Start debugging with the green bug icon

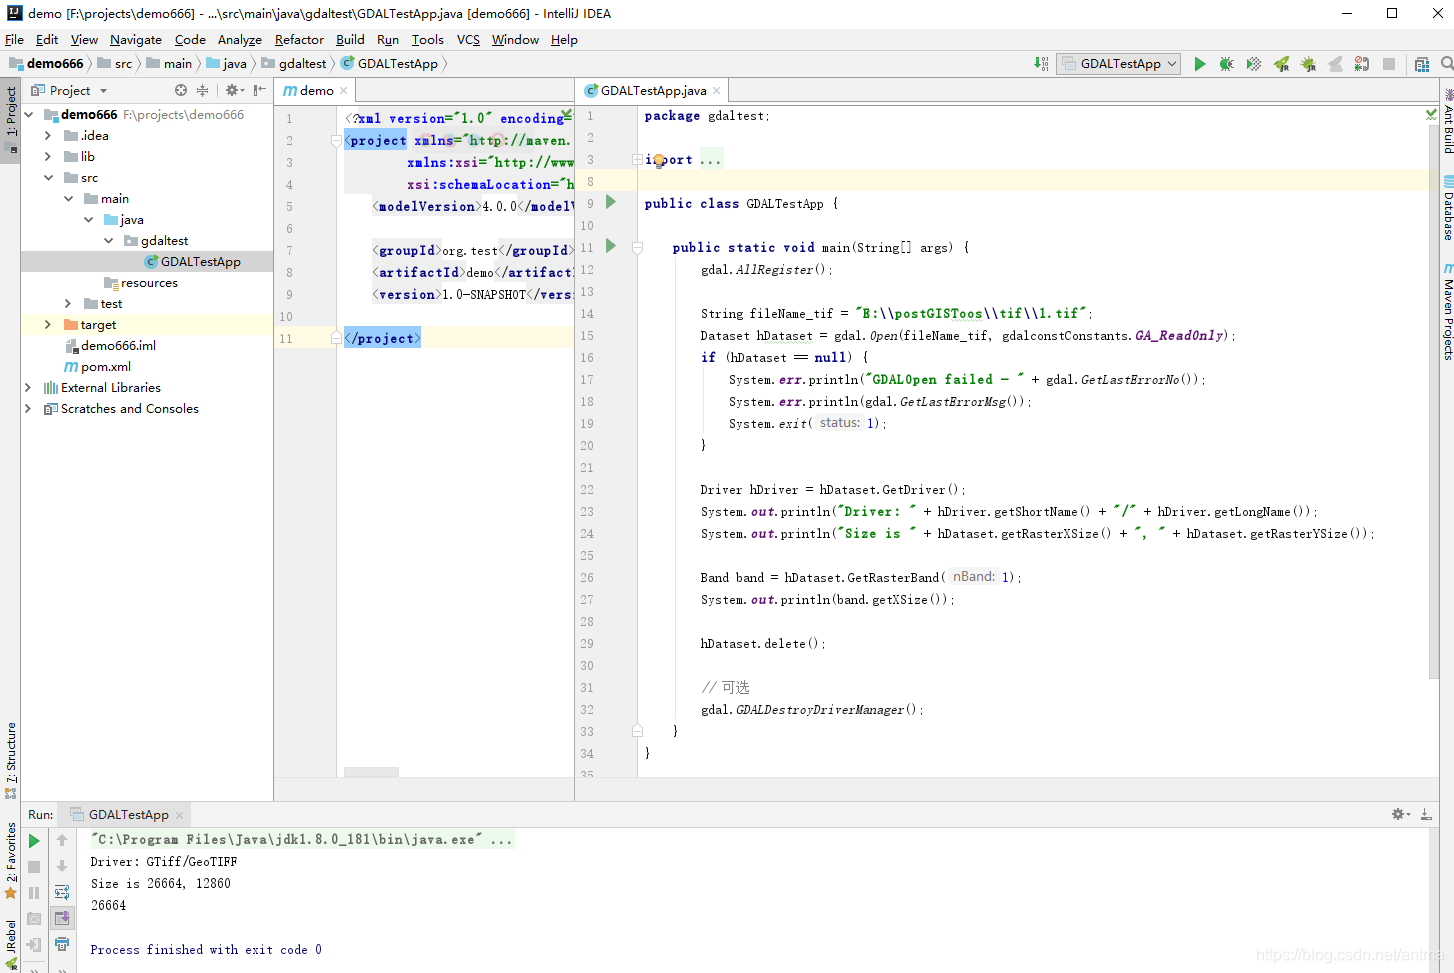[1226, 64]
